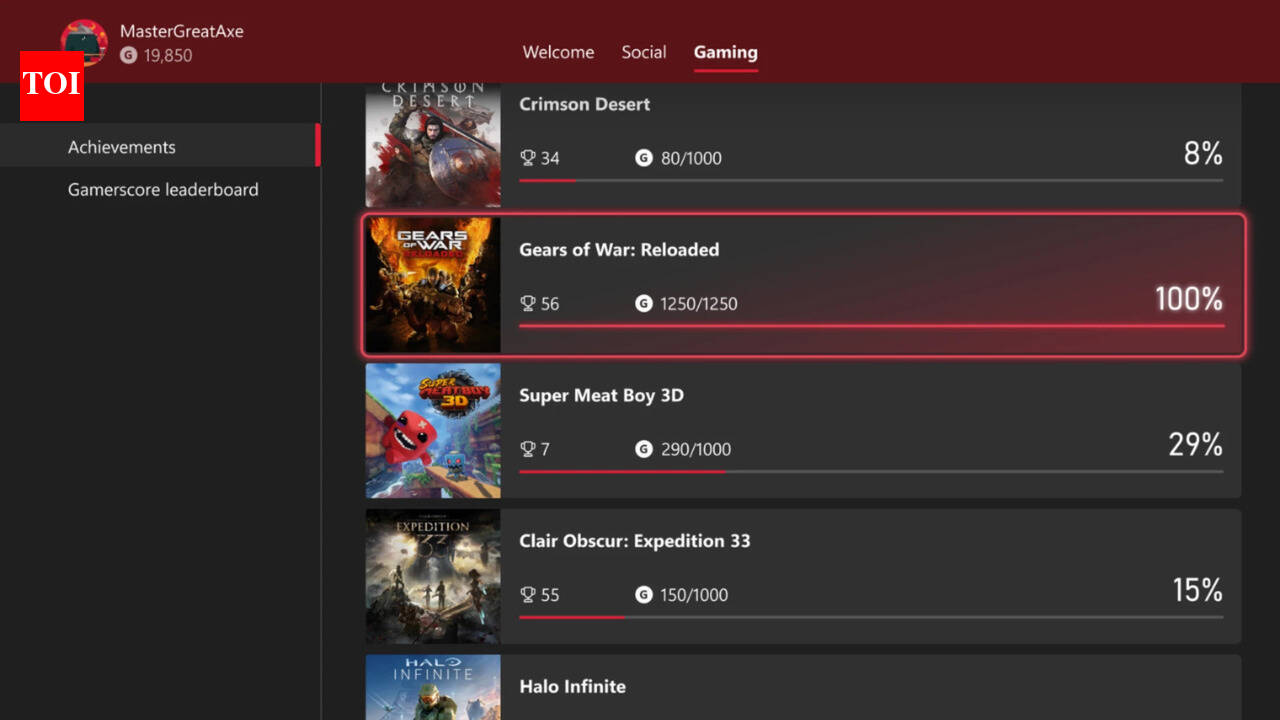Select the trophy icon for Clair Obscur achievements

click(527, 595)
